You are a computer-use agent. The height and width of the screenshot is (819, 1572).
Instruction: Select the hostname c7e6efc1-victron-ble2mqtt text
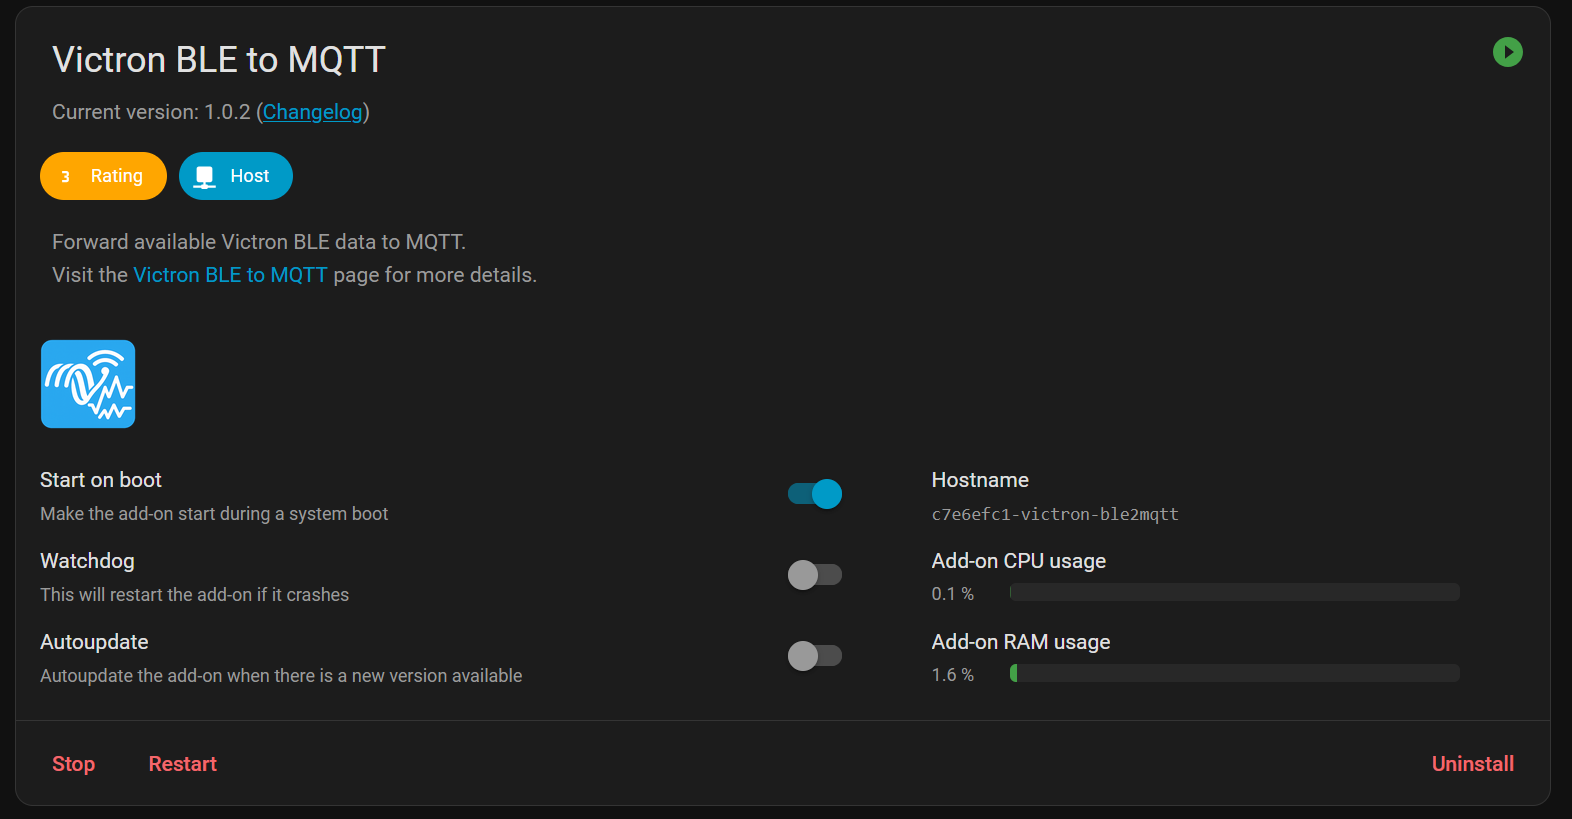point(1055,514)
